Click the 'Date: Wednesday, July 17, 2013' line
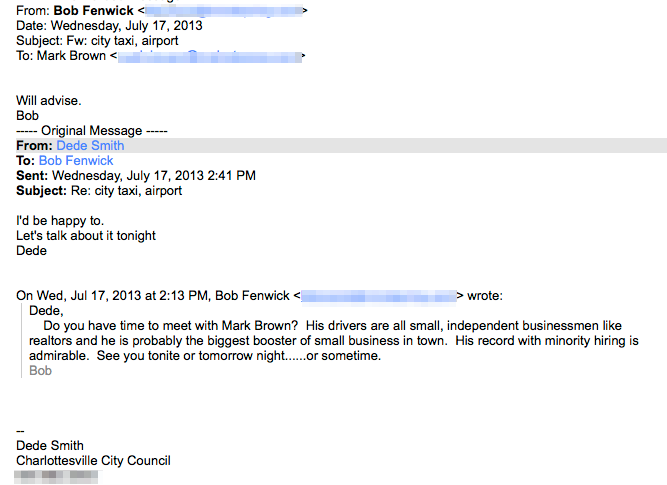 point(109,26)
